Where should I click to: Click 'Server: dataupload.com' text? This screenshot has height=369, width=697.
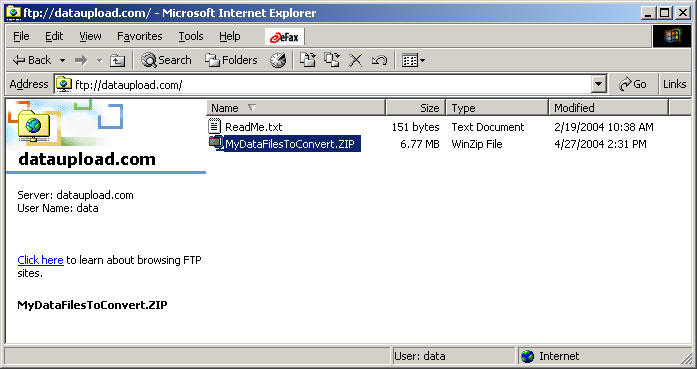tap(75, 195)
